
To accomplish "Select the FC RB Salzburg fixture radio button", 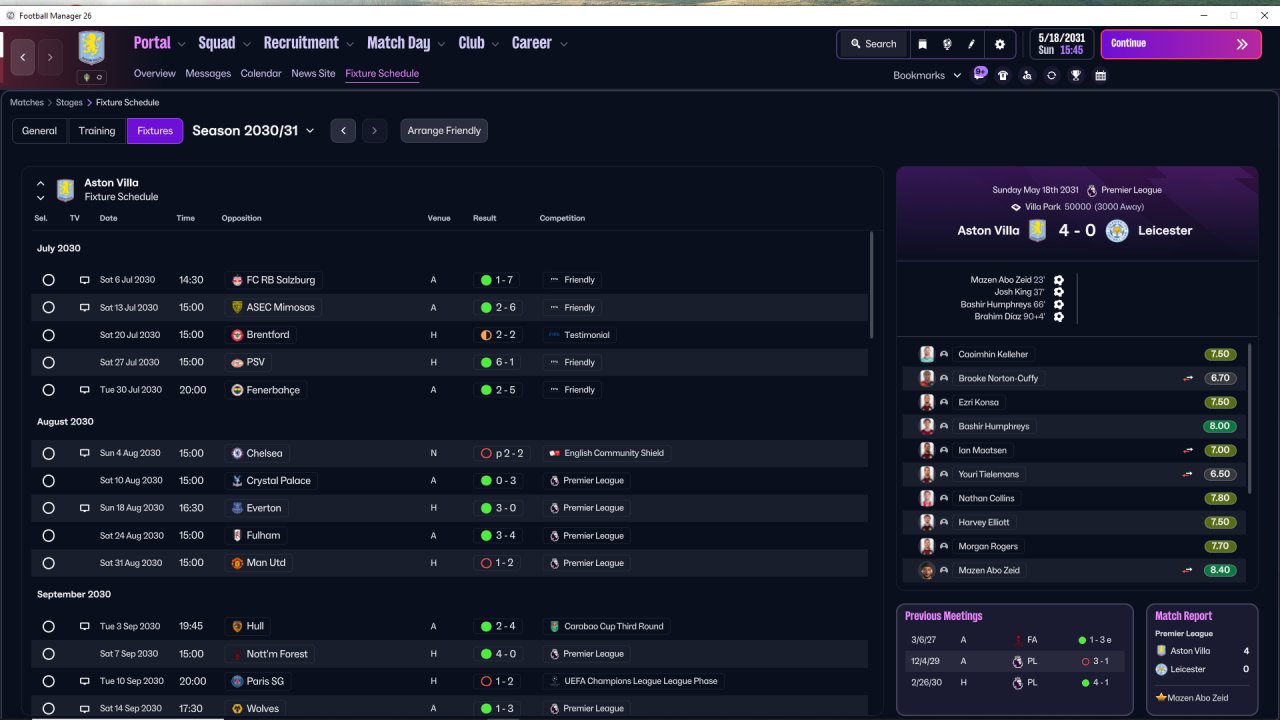I will coord(48,280).
